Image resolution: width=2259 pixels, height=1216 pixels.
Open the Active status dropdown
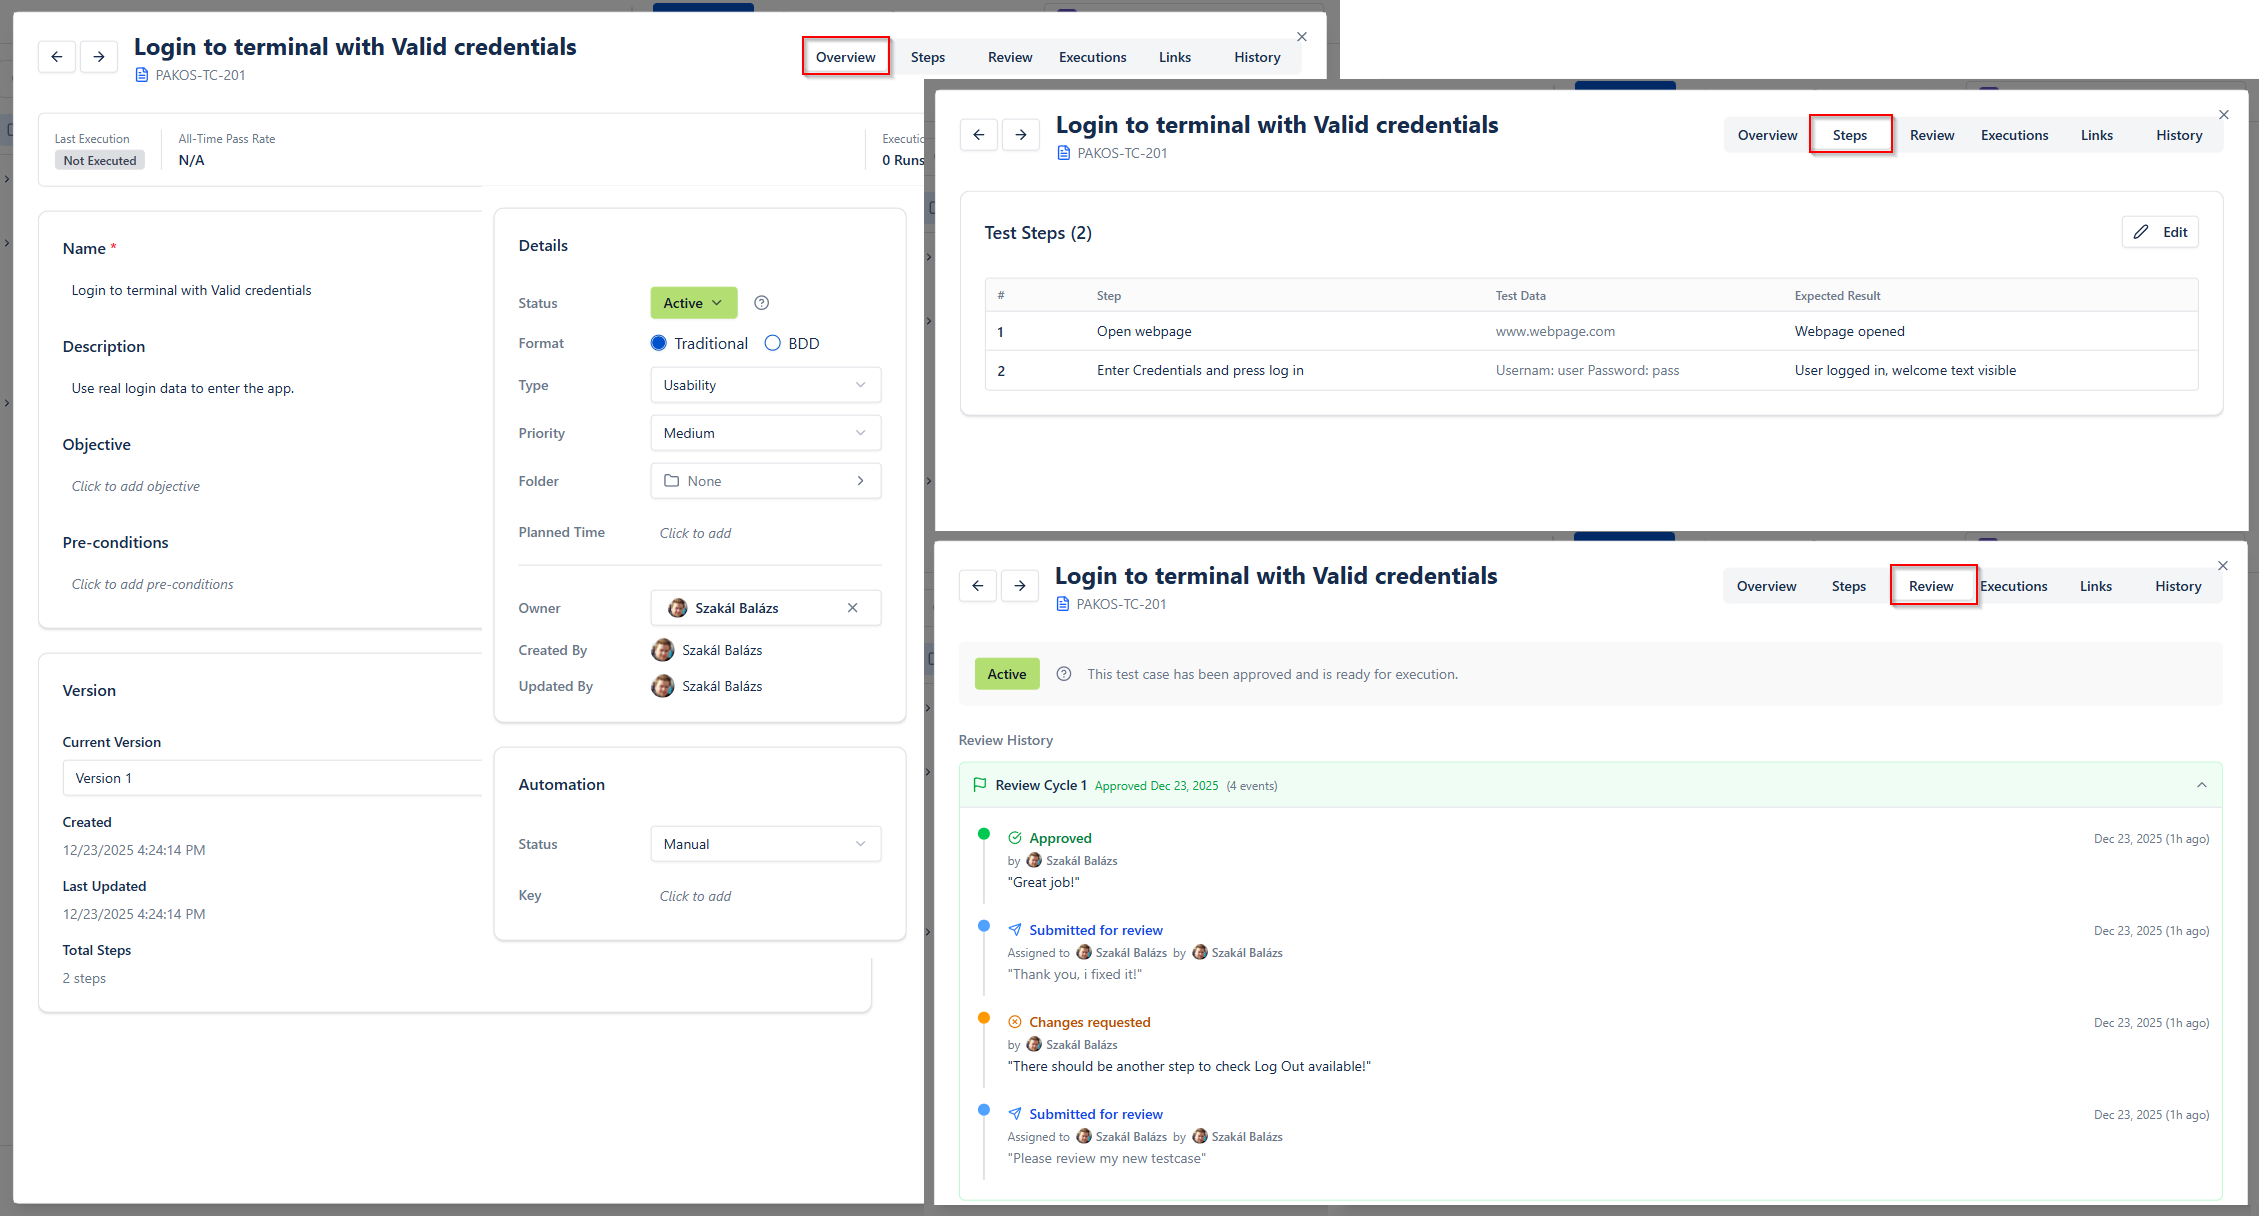pyautogui.click(x=693, y=303)
